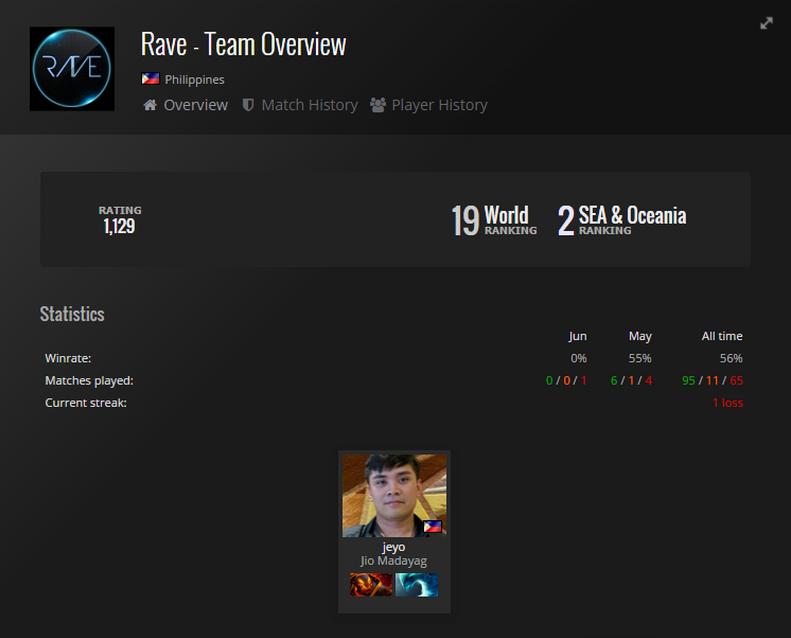The height and width of the screenshot is (638, 791).
Task: Click jeyo's Ember Spirit hero icon
Action: click(371, 585)
